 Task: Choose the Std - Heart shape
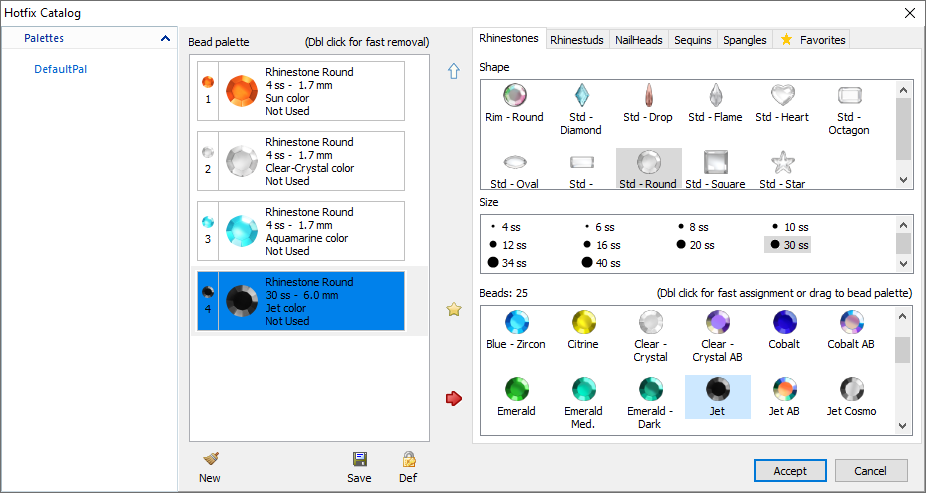click(x=782, y=103)
